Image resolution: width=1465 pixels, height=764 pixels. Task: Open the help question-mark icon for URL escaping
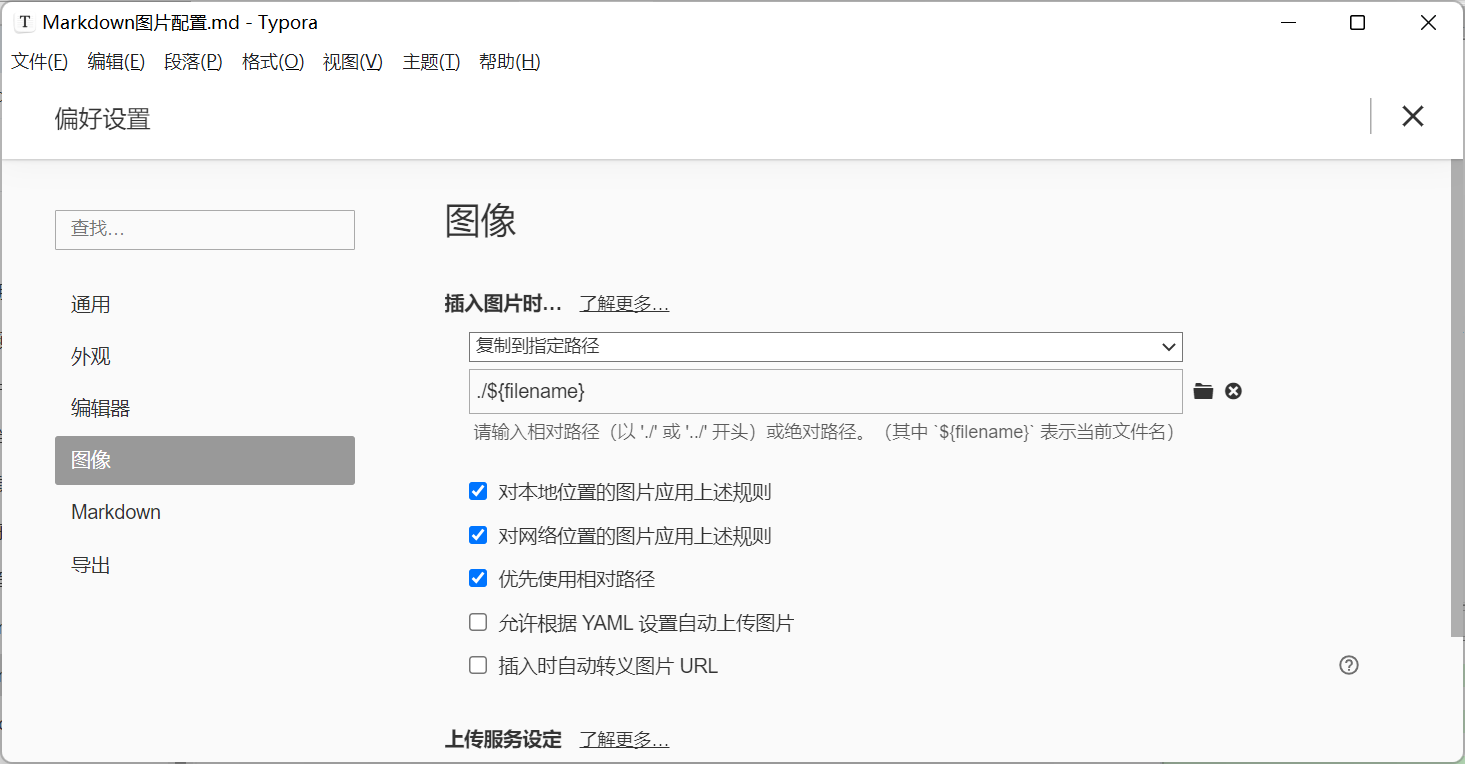(1349, 665)
